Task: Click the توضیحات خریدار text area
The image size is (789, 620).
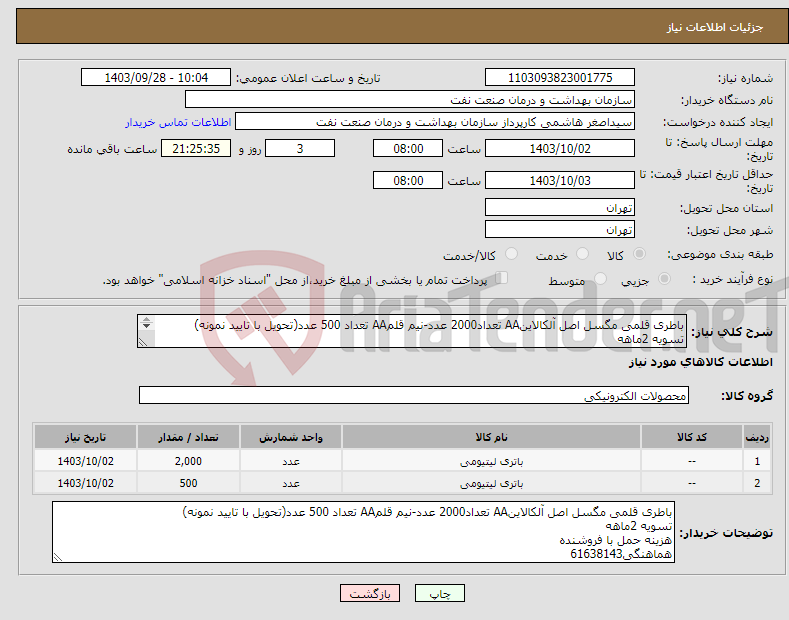Action: [363, 532]
